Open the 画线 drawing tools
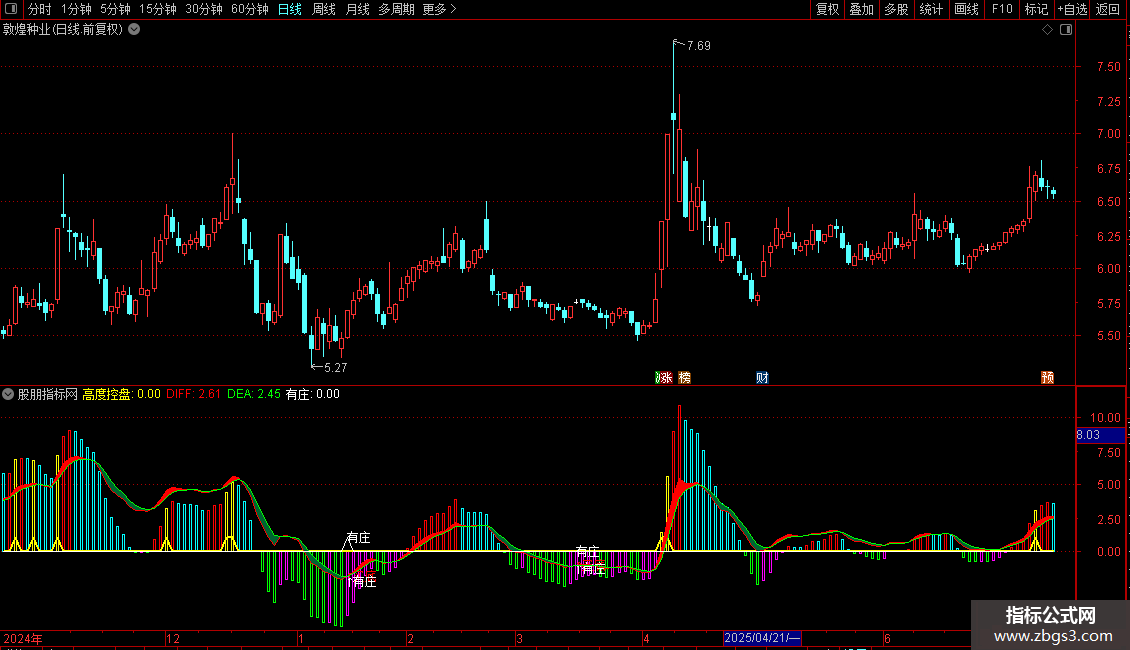This screenshot has height=650, width=1130. tap(966, 9)
